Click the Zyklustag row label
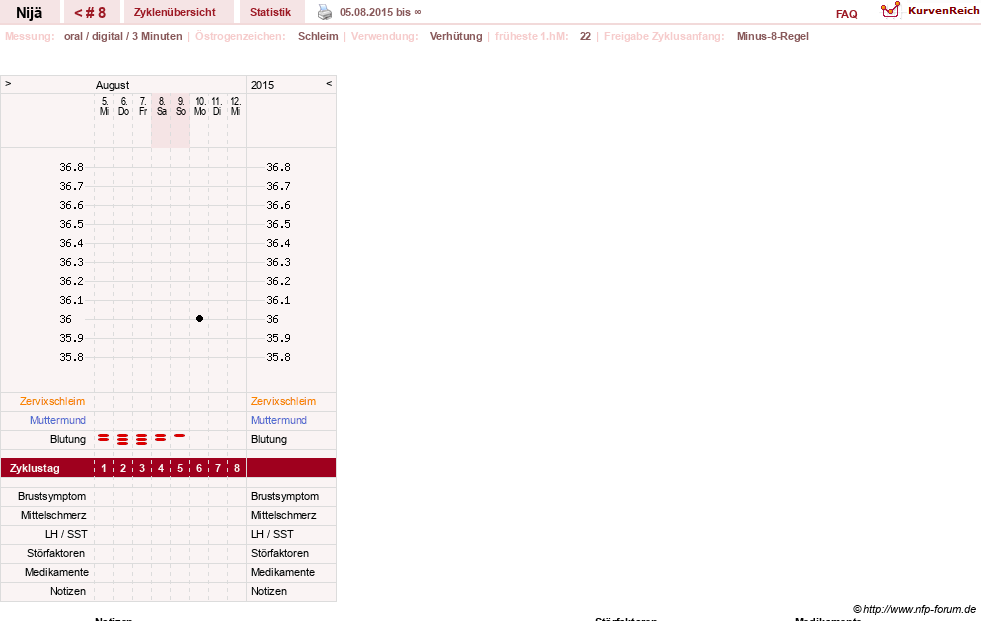 pyautogui.click(x=34, y=468)
